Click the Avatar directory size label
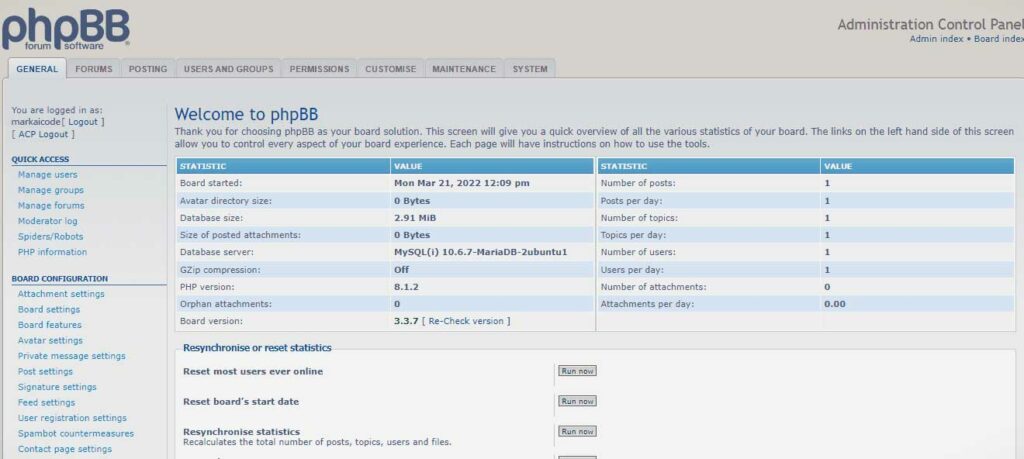 pyautogui.click(x=226, y=201)
